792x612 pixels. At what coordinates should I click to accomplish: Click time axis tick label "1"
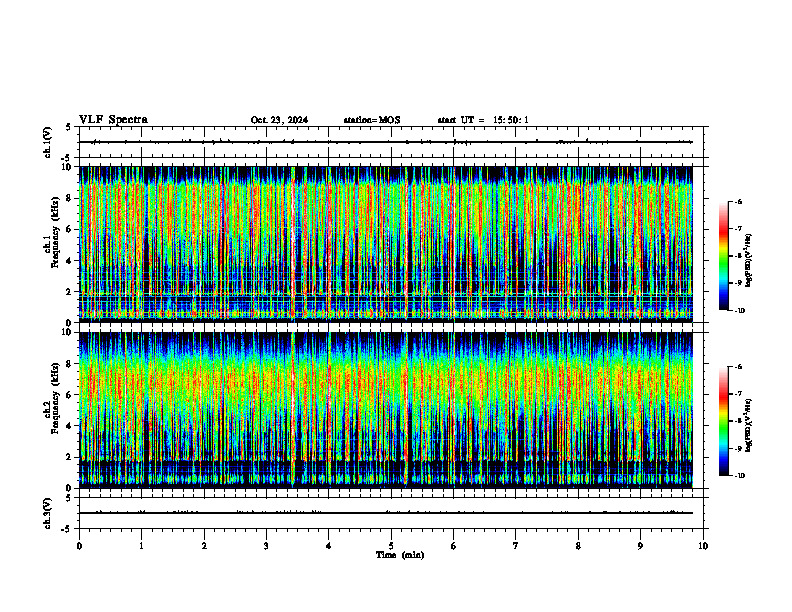tap(141, 546)
